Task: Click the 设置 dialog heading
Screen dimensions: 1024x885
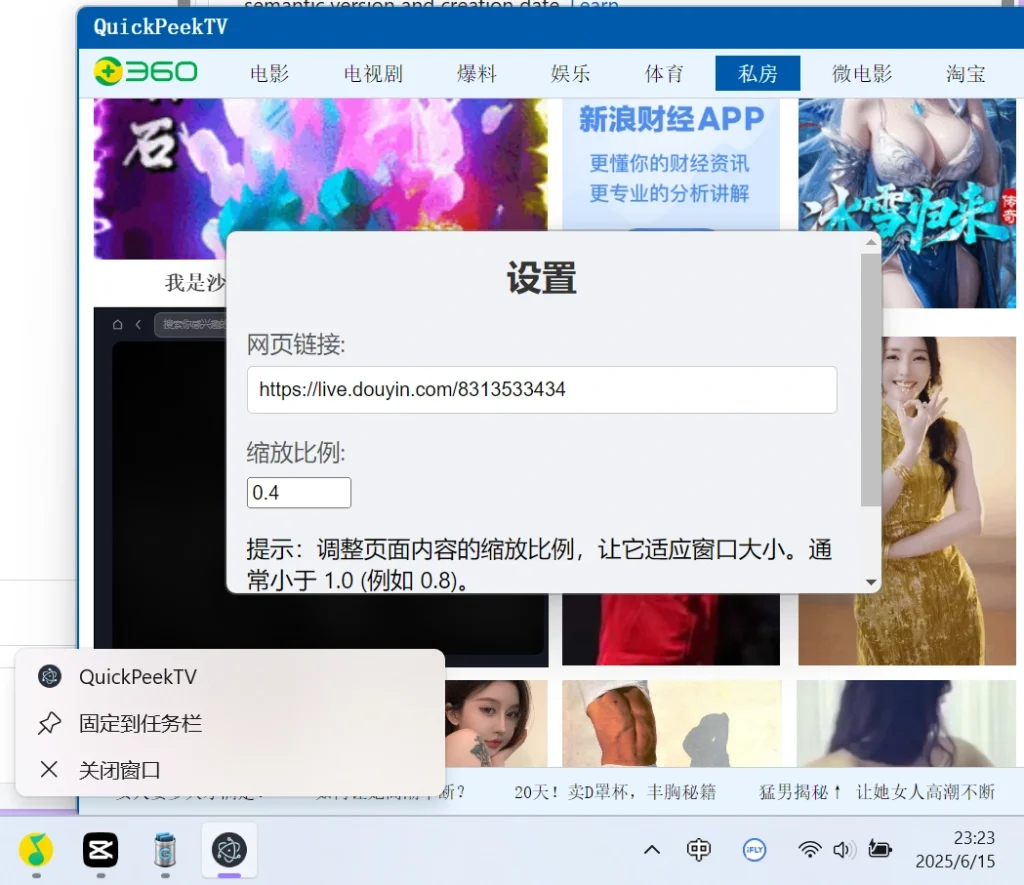Action: tap(542, 278)
